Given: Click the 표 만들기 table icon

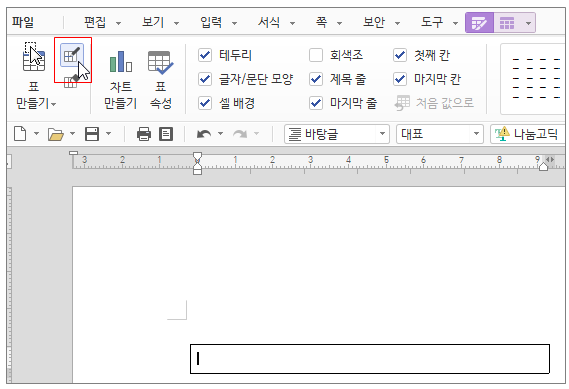Looking at the screenshot, I should tap(34, 57).
